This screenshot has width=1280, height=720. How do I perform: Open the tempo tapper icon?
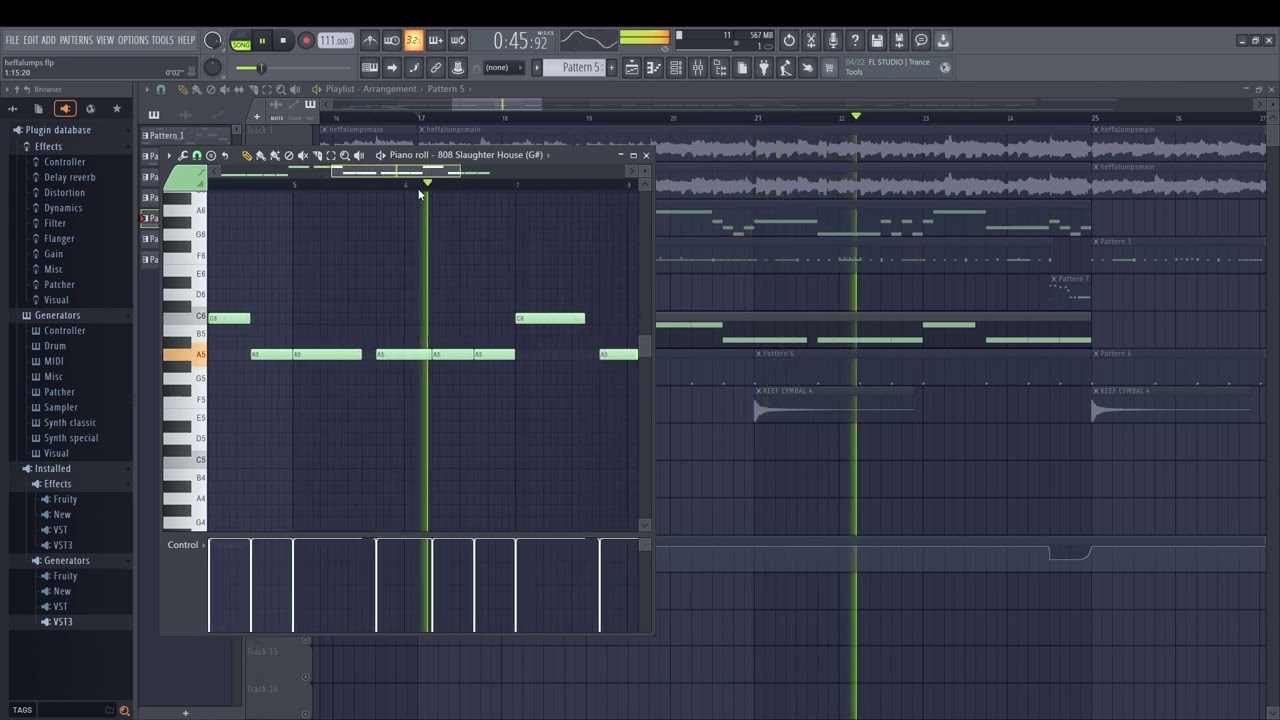pos(785,68)
